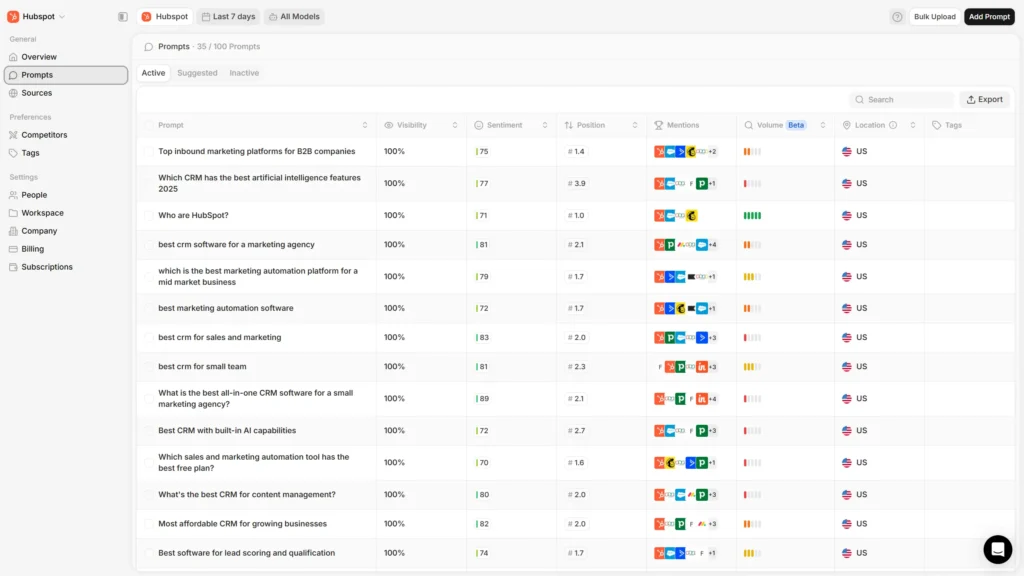Open the Overview sidebar menu item

[66, 57]
